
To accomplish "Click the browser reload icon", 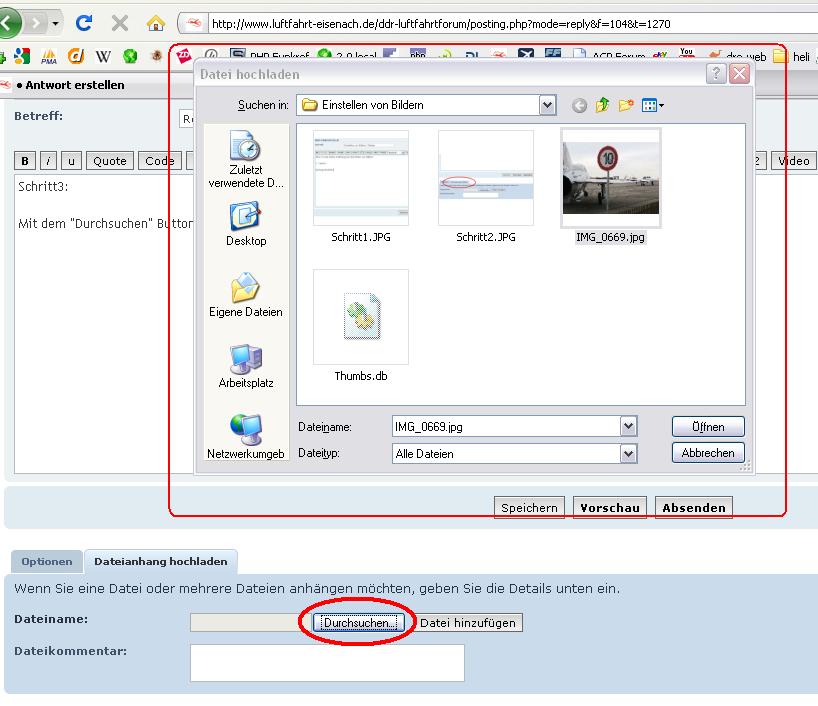I will tap(84, 22).
